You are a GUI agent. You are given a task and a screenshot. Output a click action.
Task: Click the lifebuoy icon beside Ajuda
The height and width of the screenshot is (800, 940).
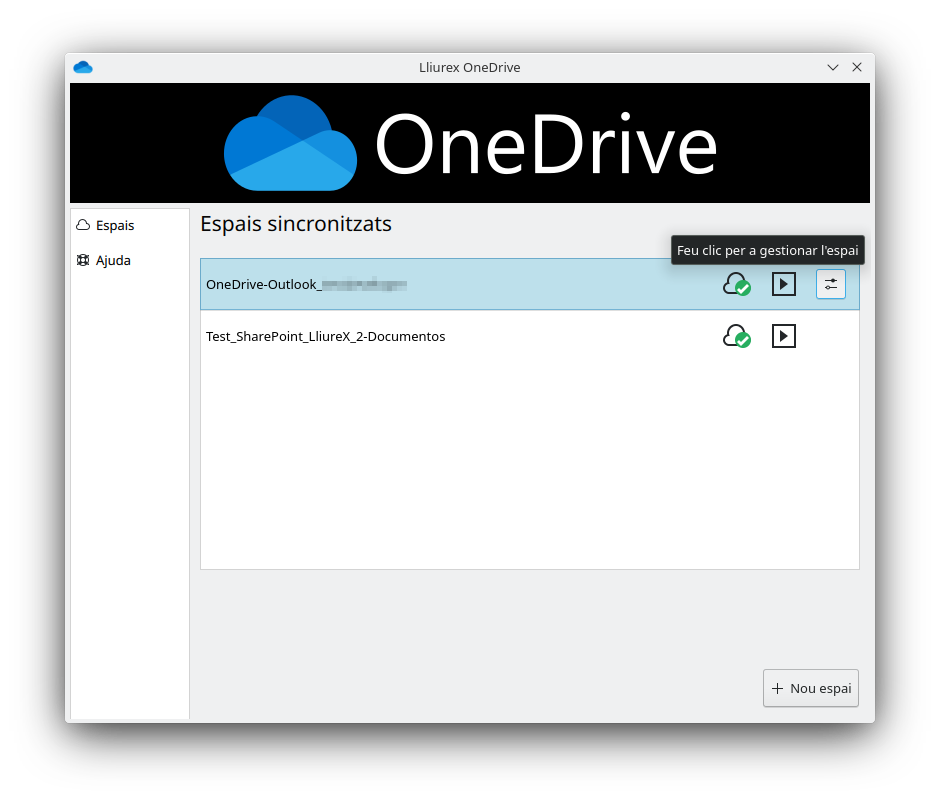[83, 261]
